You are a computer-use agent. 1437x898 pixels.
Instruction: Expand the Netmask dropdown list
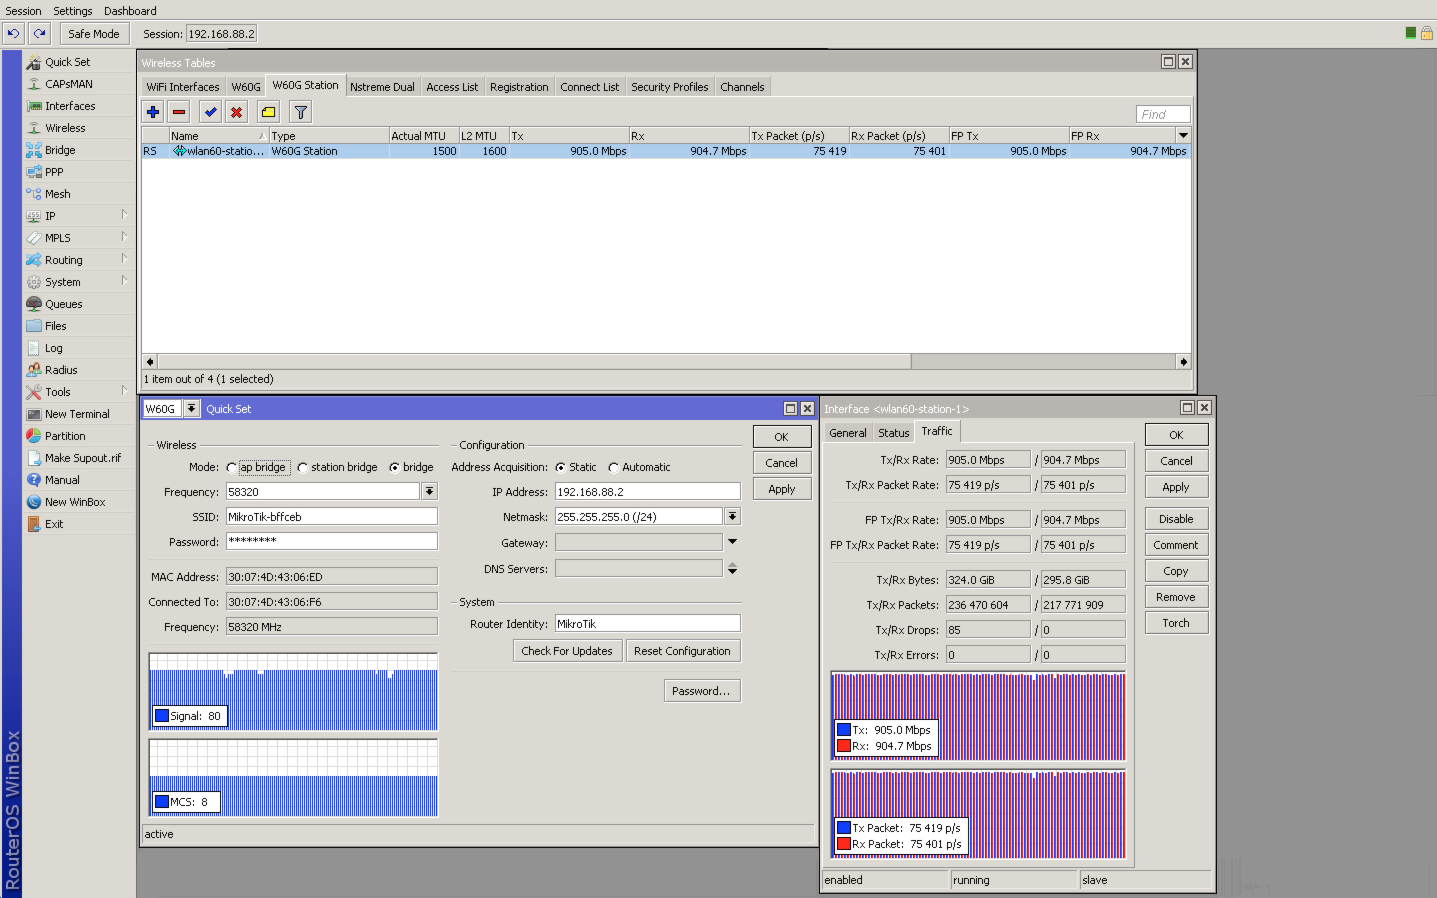click(732, 516)
